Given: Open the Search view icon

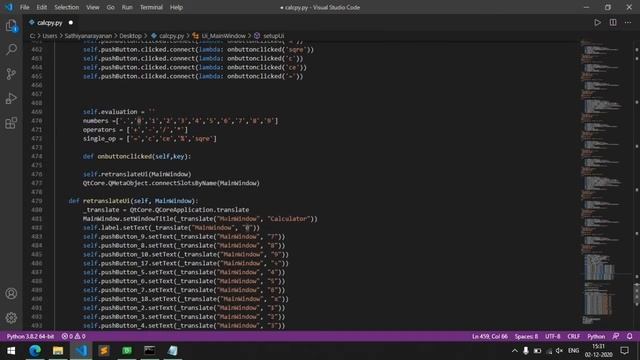Looking at the screenshot, I should pos(11,50).
